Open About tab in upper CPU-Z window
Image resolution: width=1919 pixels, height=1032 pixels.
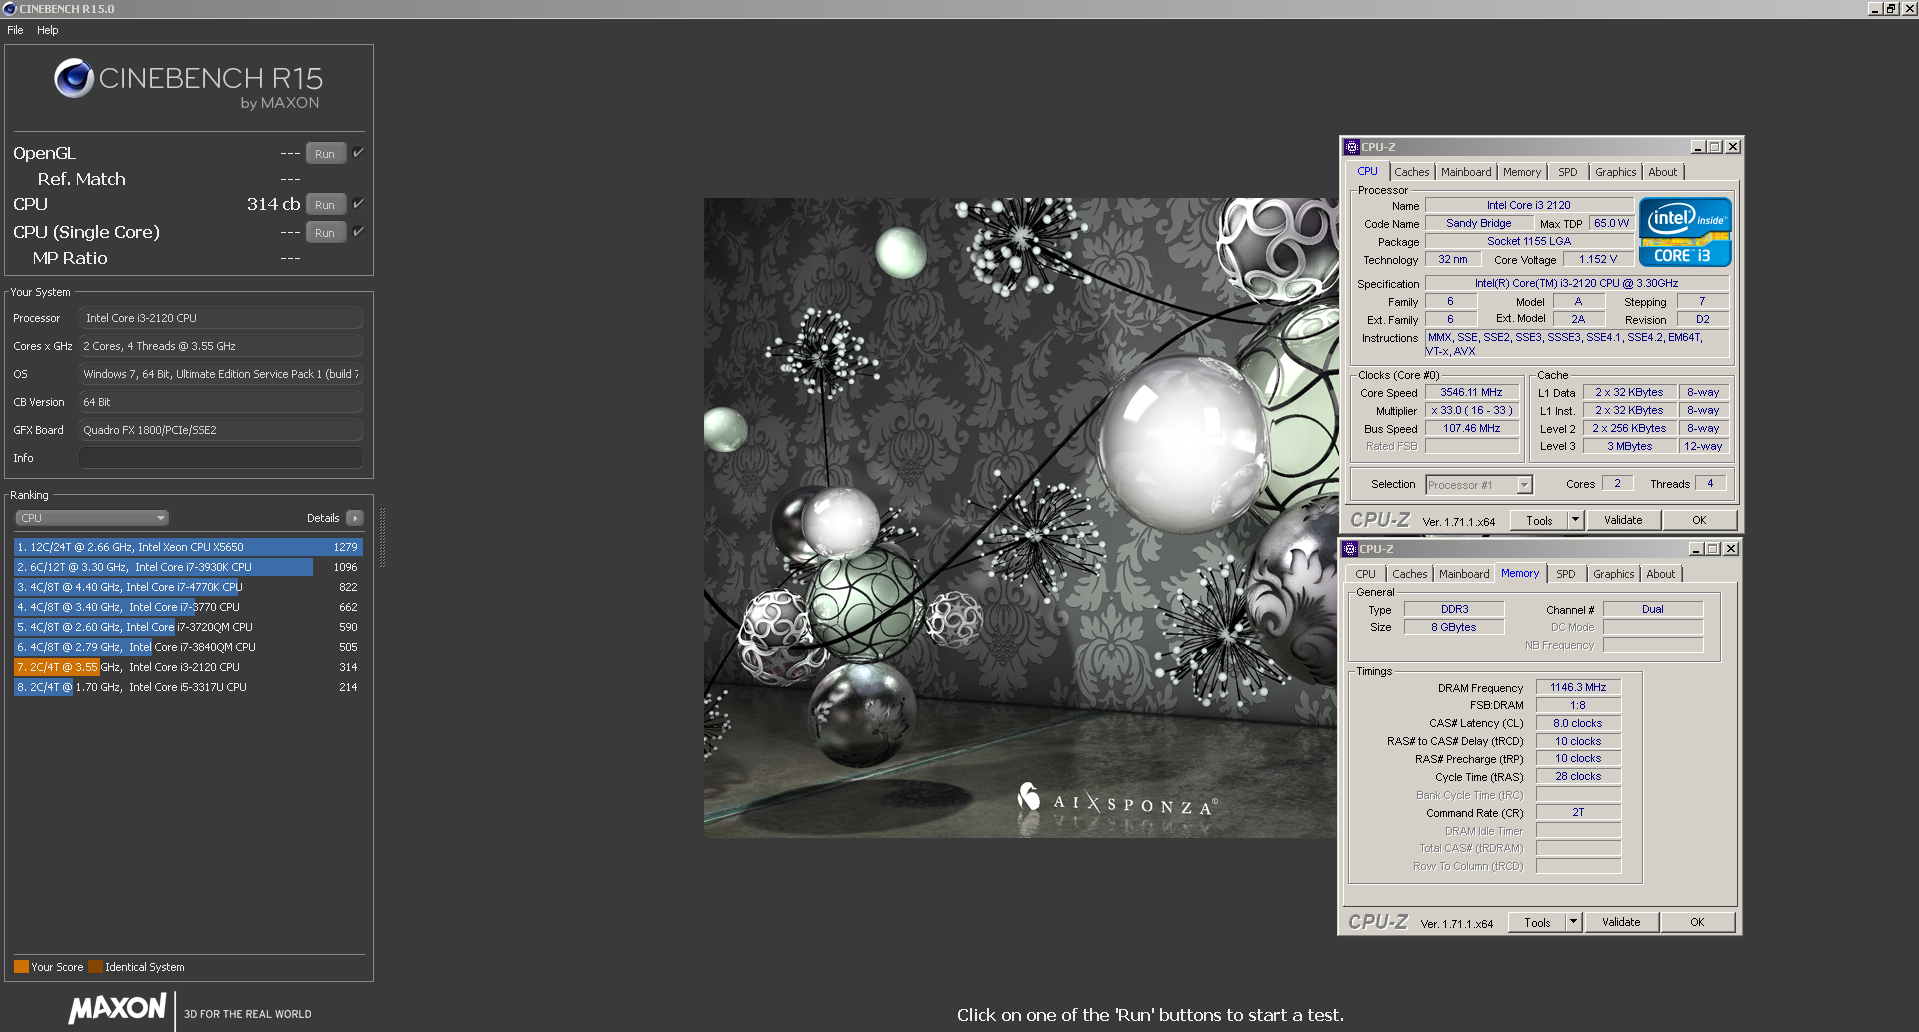(x=1662, y=172)
